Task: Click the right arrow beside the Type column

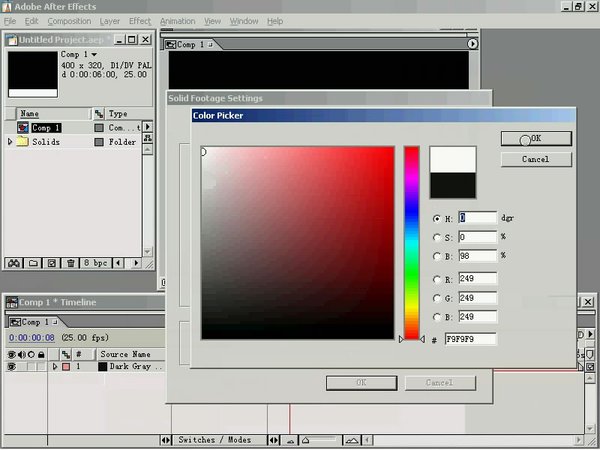Action: pos(147,127)
